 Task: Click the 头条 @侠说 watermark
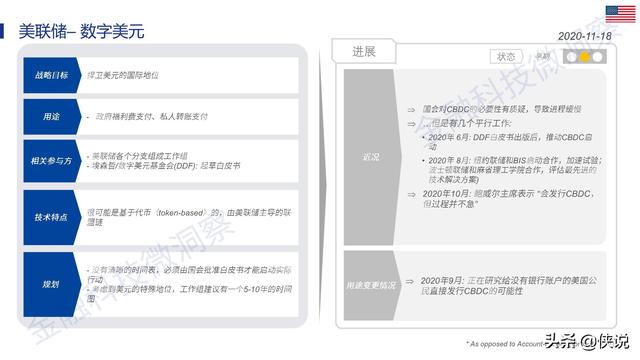click(x=587, y=341)
